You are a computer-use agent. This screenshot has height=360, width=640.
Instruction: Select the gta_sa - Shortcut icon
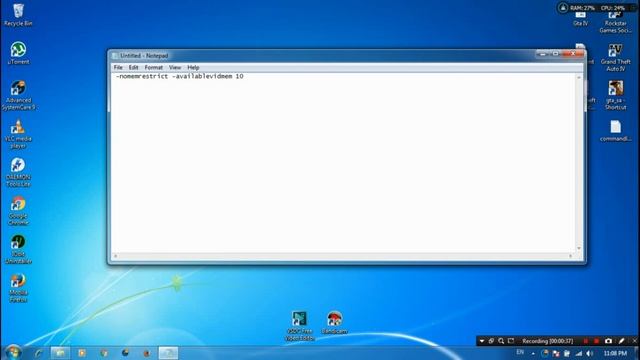pyautogui.click(x=616, y=95)
